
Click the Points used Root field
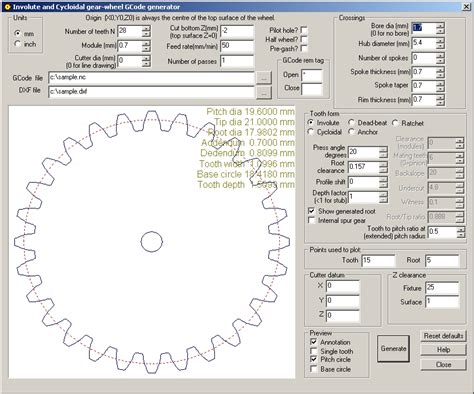point(442,261)
